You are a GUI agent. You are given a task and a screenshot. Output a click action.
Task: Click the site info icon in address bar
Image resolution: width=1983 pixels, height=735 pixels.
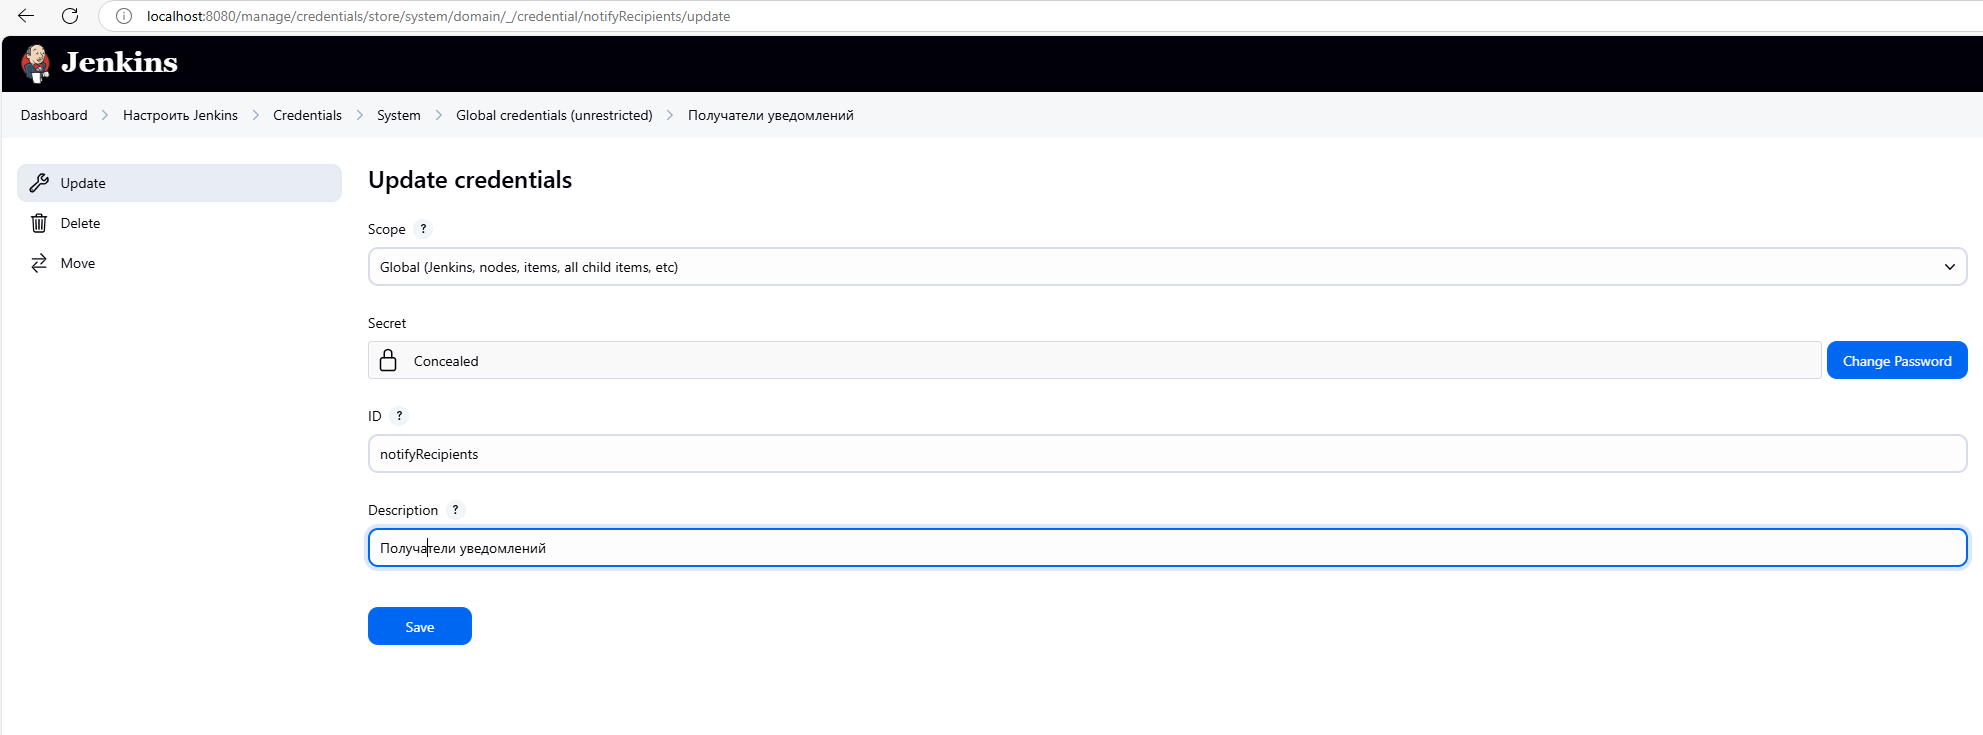[x=124, y=16]
